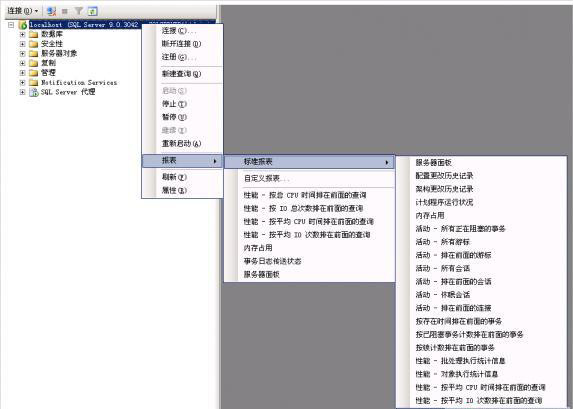The image size is (573, 409).
Task: Select the localhost server node icon
Action: [x=23, y=25]
